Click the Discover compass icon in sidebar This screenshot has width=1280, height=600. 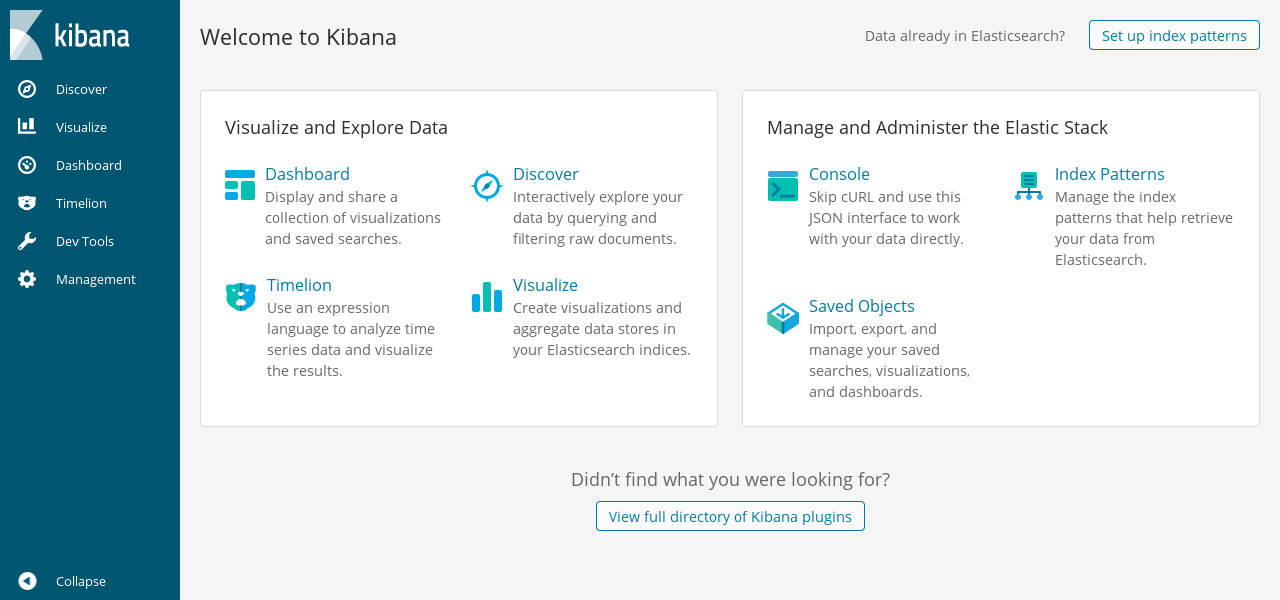coord(27,89)
